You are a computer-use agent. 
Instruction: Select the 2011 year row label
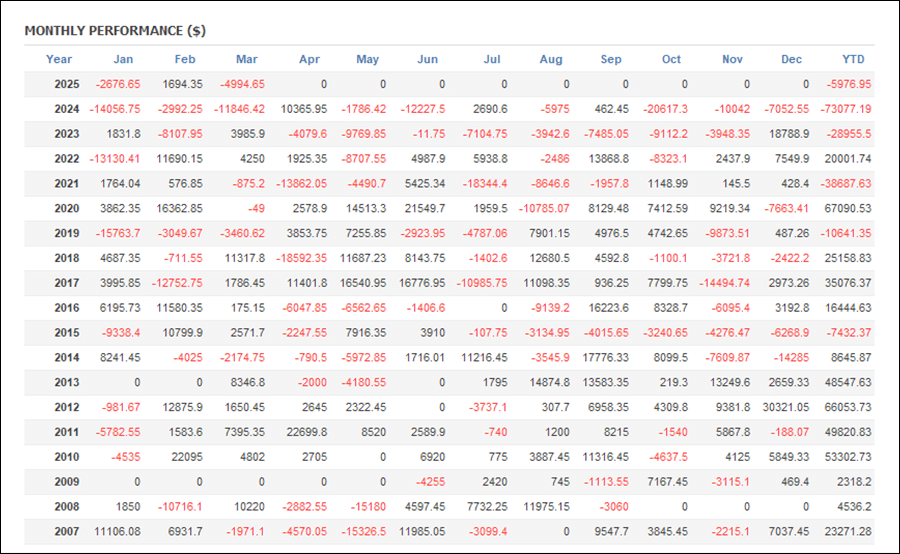67,432
